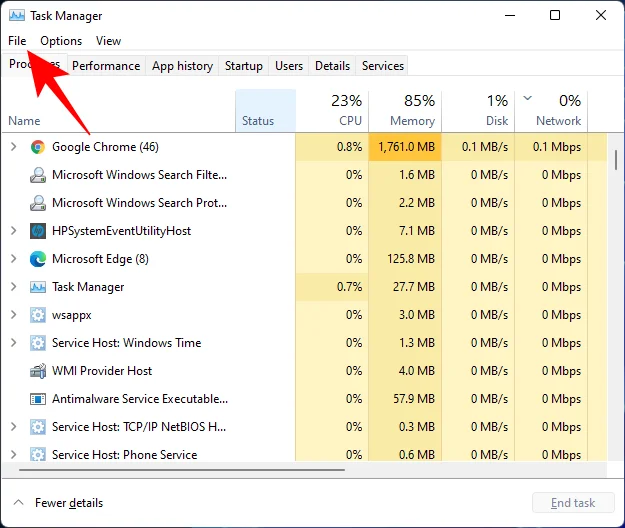Click the wsappx gear icon
The width and height of the screenshot is (625, 528).
38,315
